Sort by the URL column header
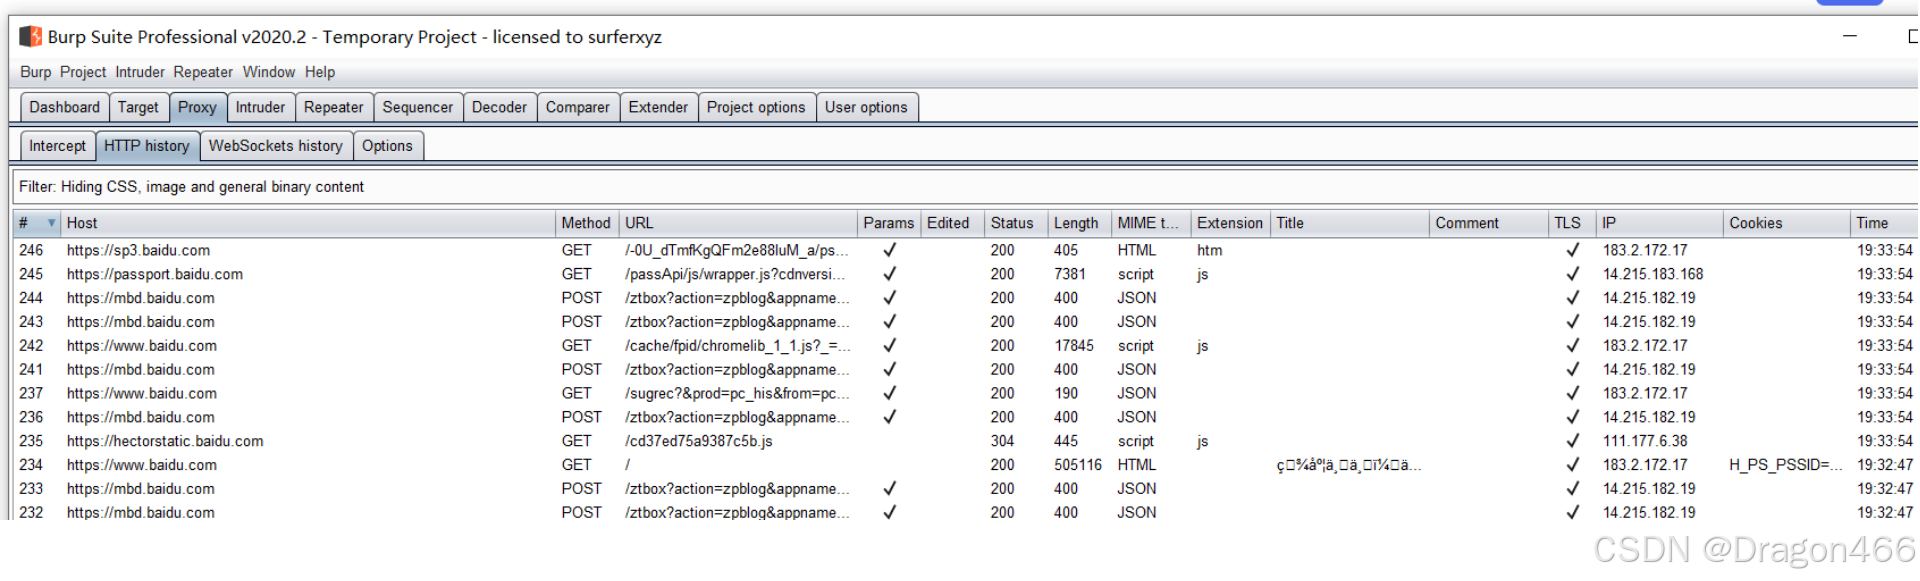1920x581 pixels. point(738,223)
